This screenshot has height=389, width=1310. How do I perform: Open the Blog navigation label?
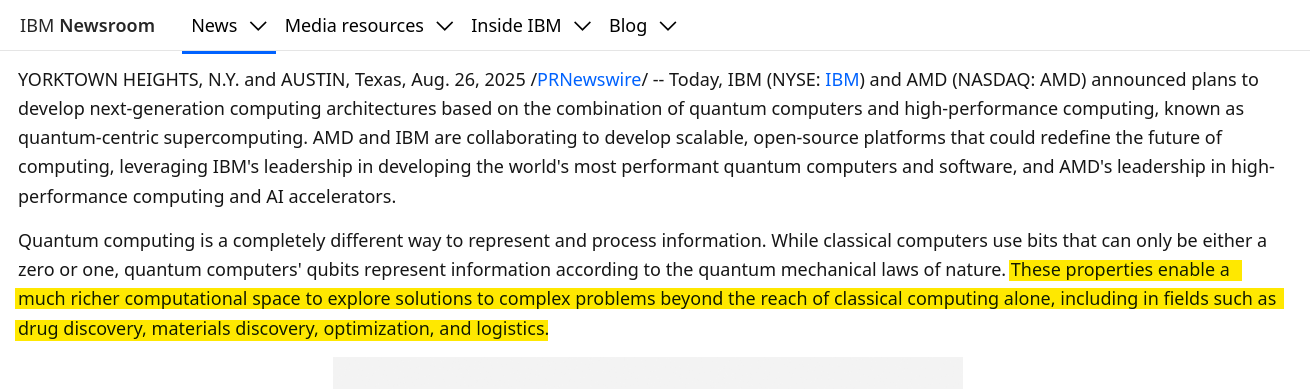(x=628, y=26)
